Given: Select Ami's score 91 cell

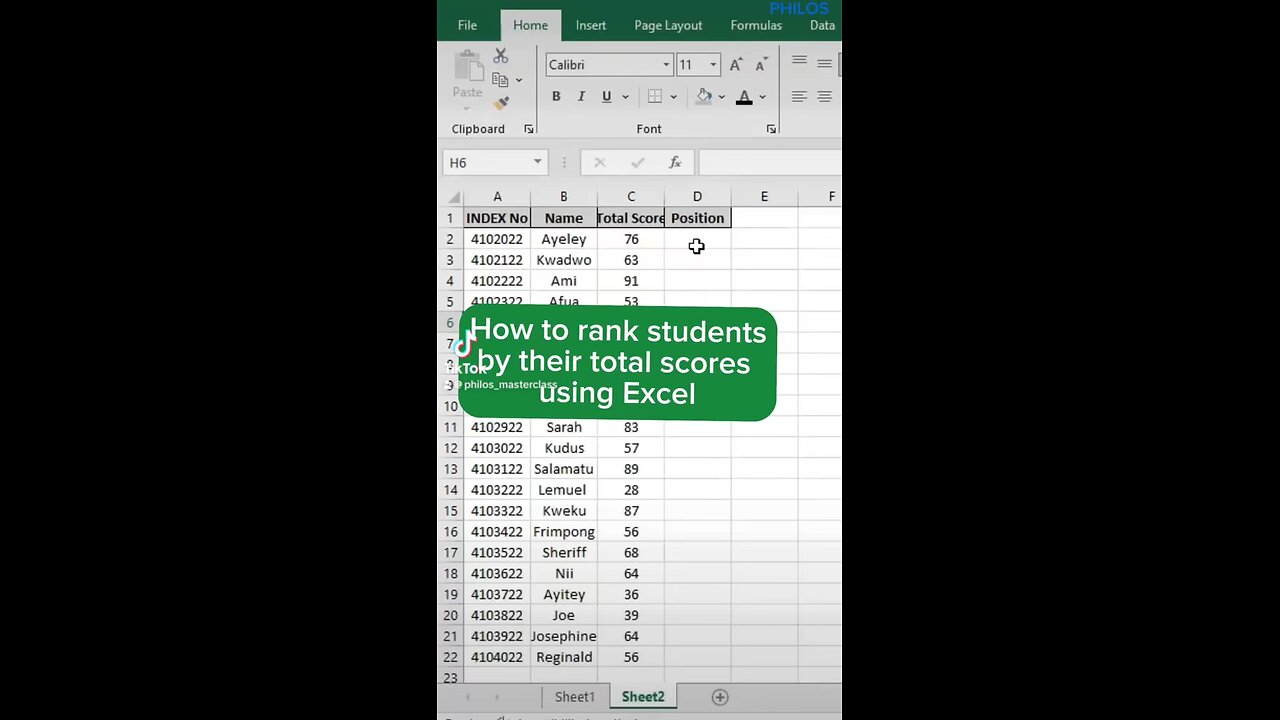Looking at the screenshot, I should click(631, 281).
